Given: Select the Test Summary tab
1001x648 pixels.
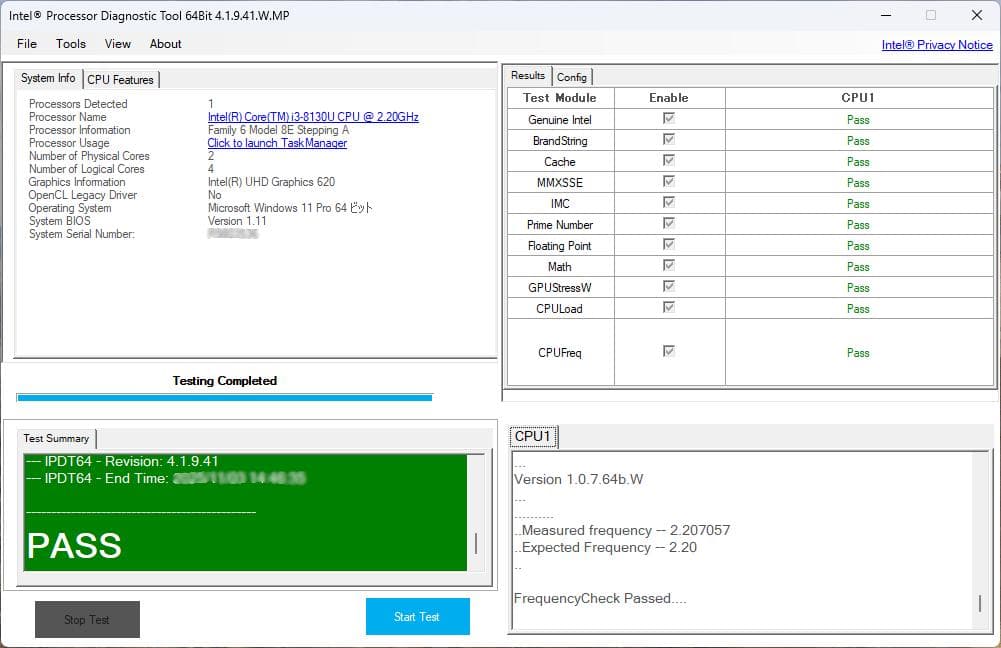Looking at the screenshot, I should pos(56,438).
